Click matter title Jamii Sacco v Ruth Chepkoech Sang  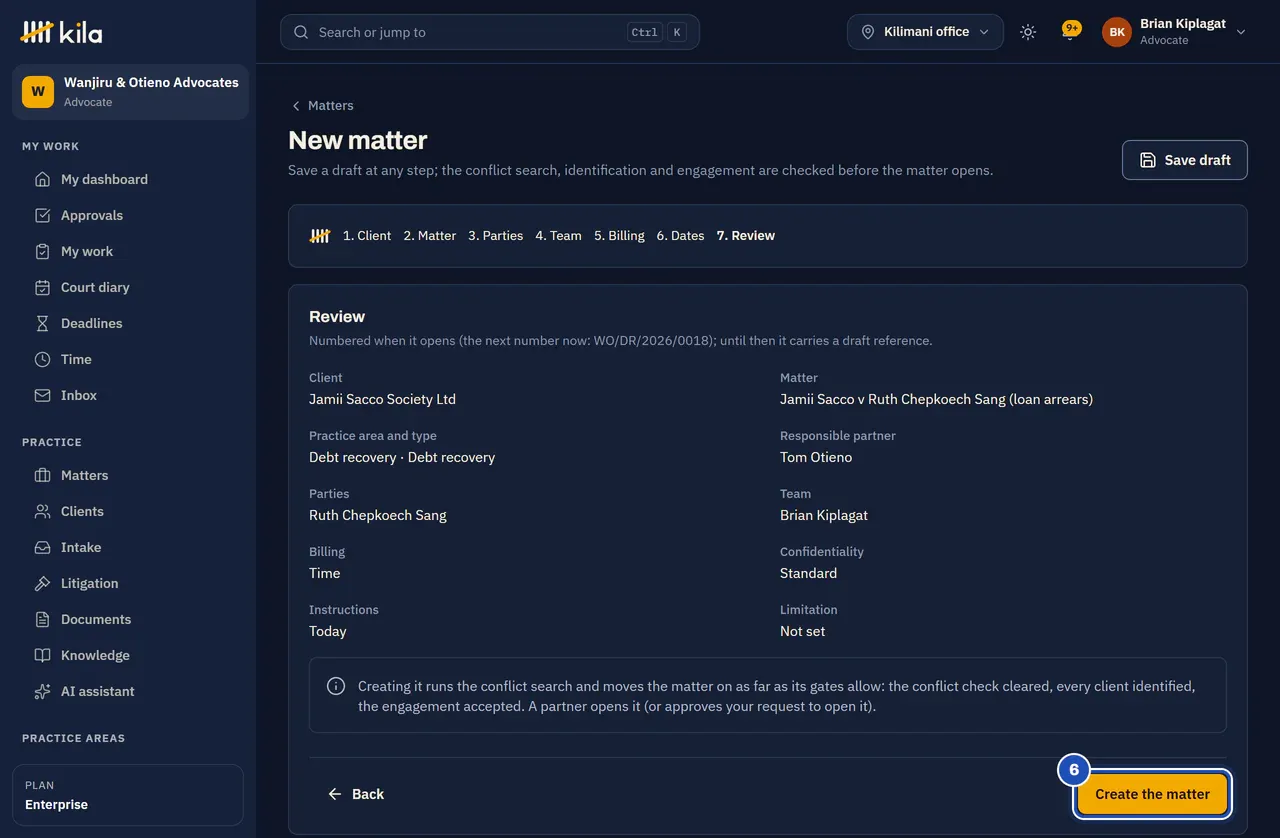(x=936, y=399)
